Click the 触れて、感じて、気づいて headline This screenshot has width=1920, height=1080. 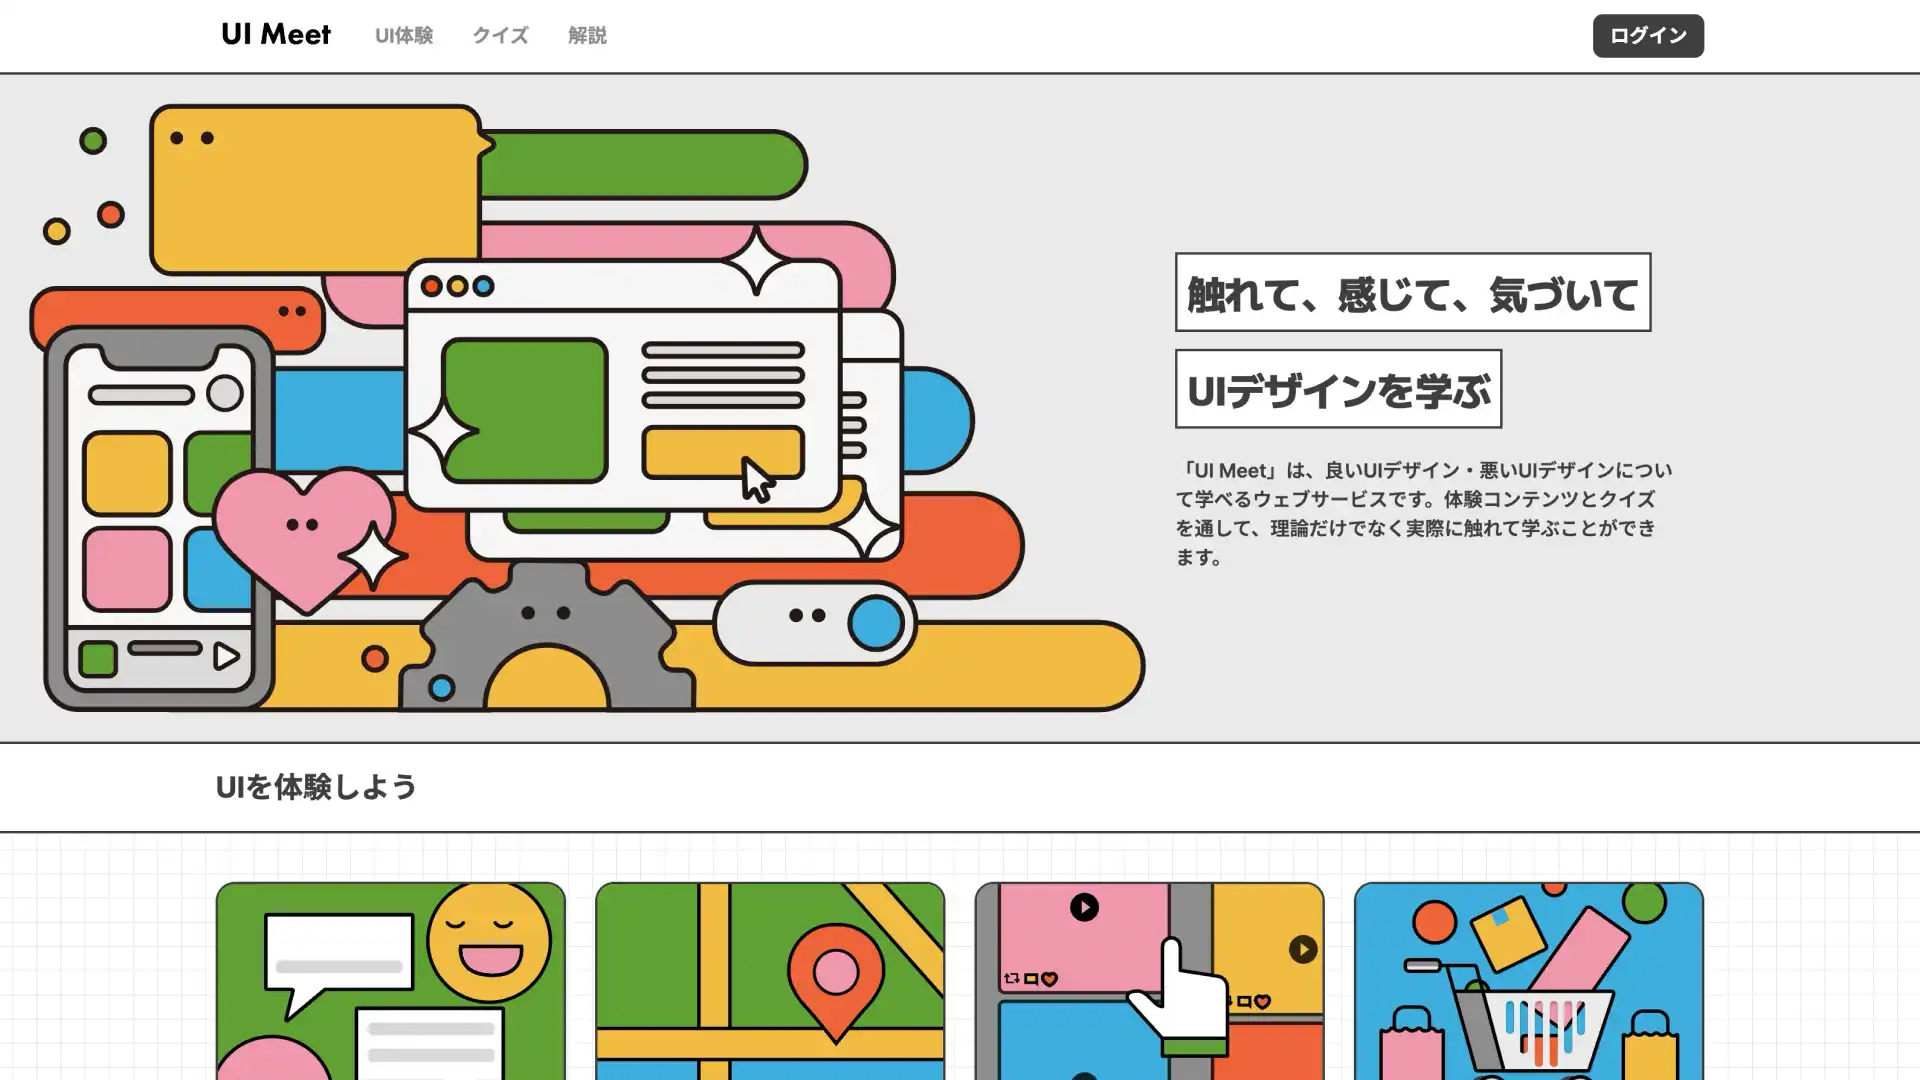coord(1413,293)
